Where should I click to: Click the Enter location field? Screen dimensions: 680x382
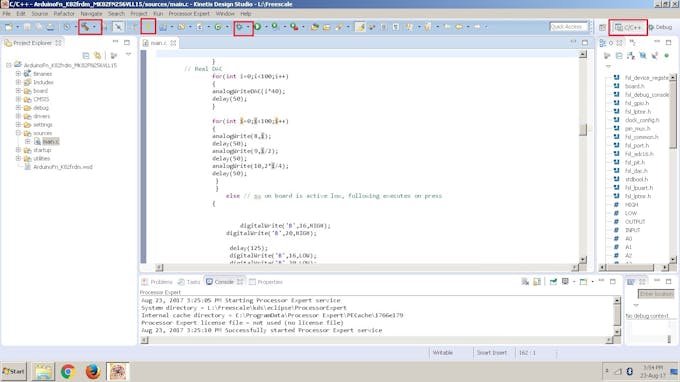click(656, 294)
